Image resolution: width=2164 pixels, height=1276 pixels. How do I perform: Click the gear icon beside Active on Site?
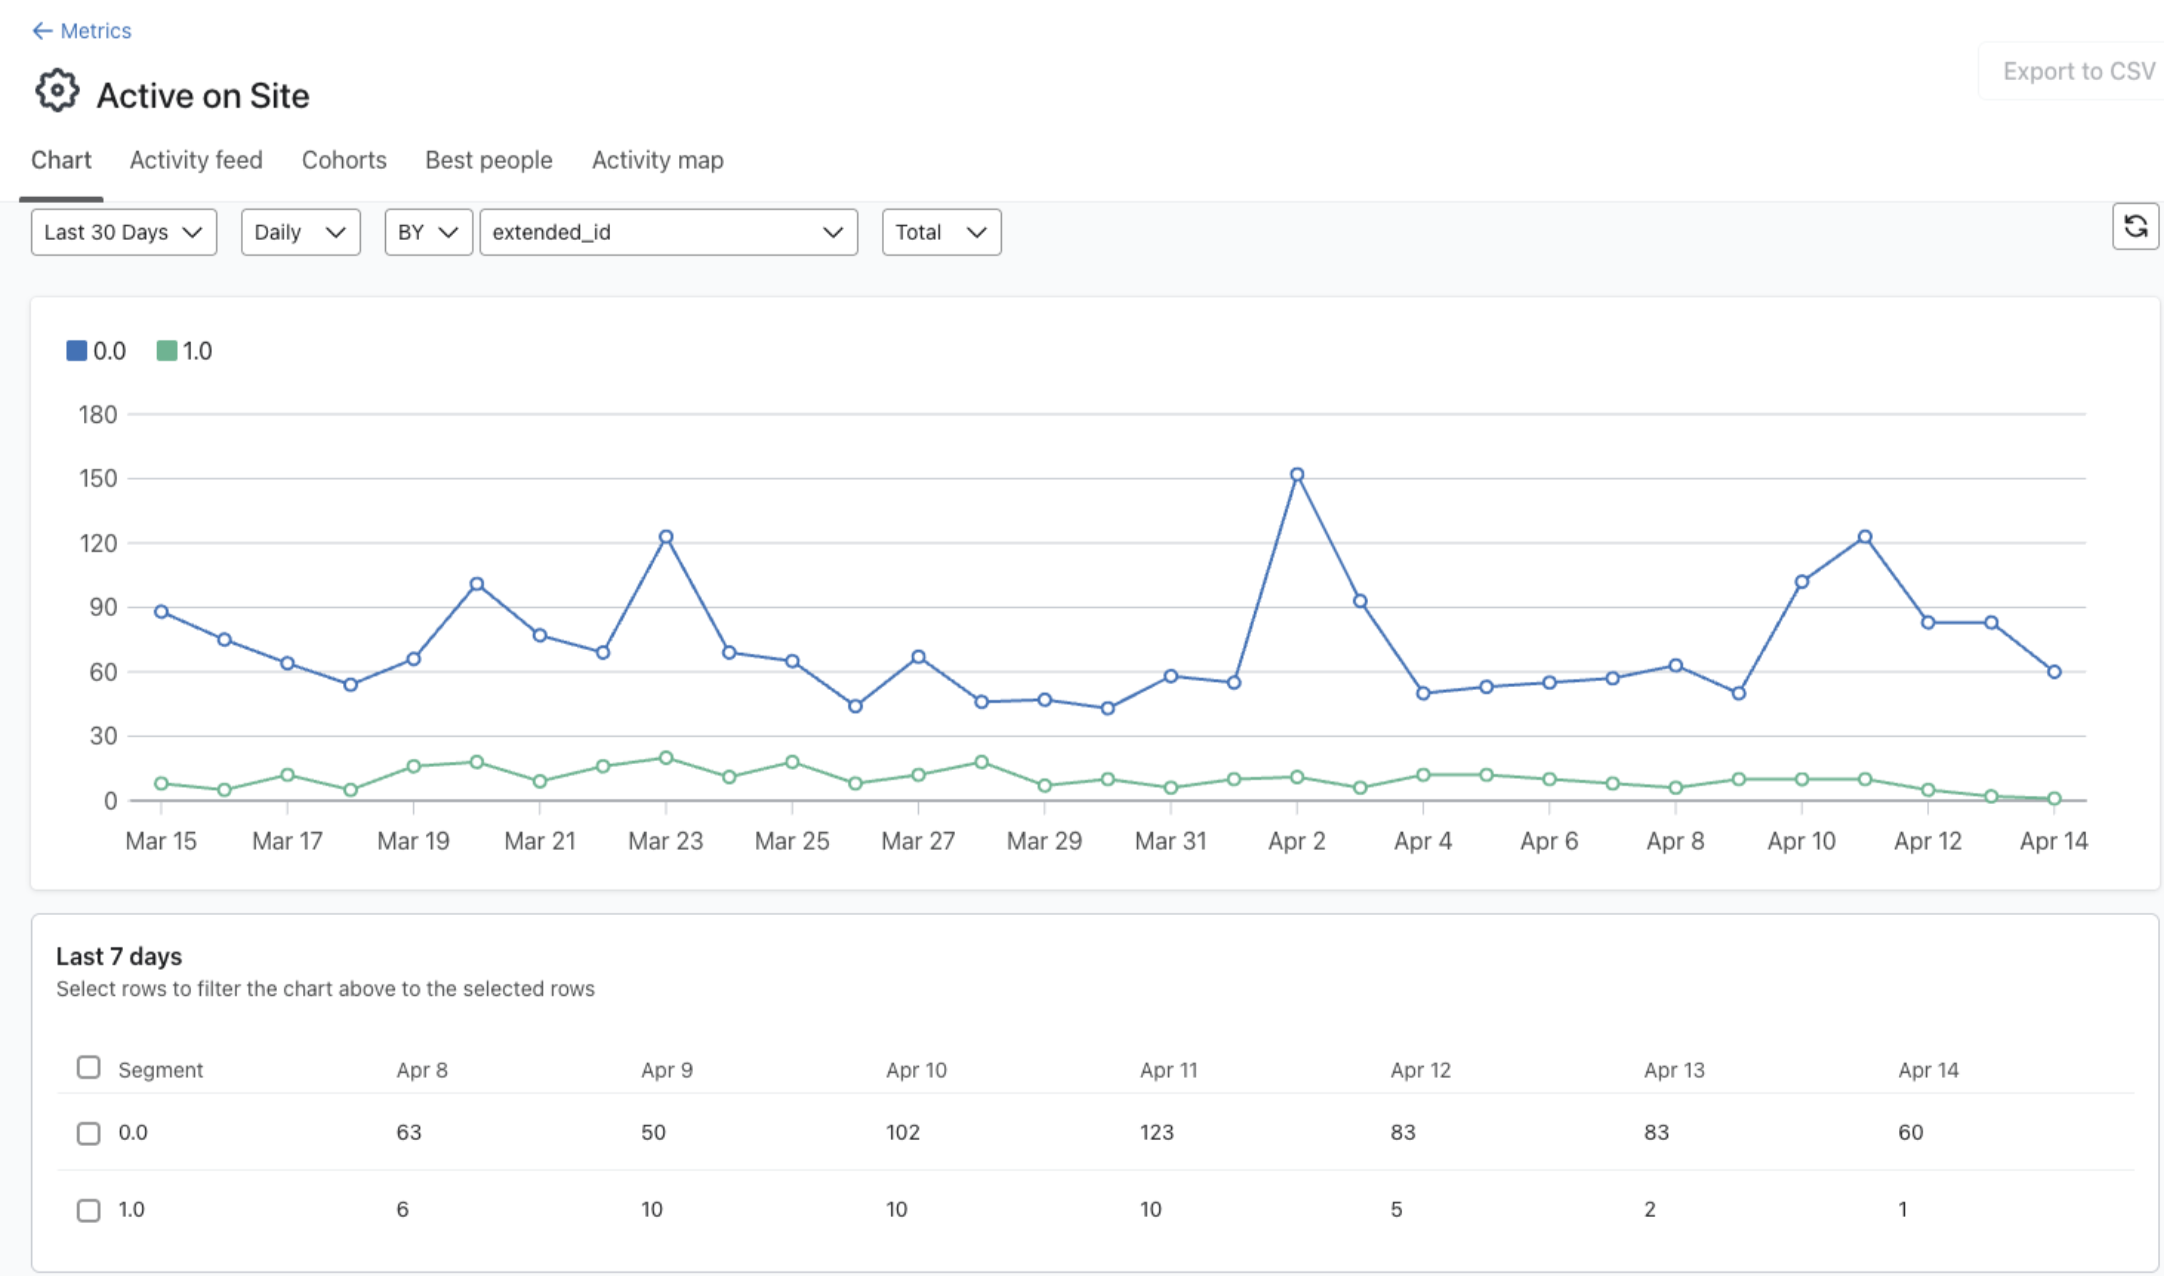(57, 92)
